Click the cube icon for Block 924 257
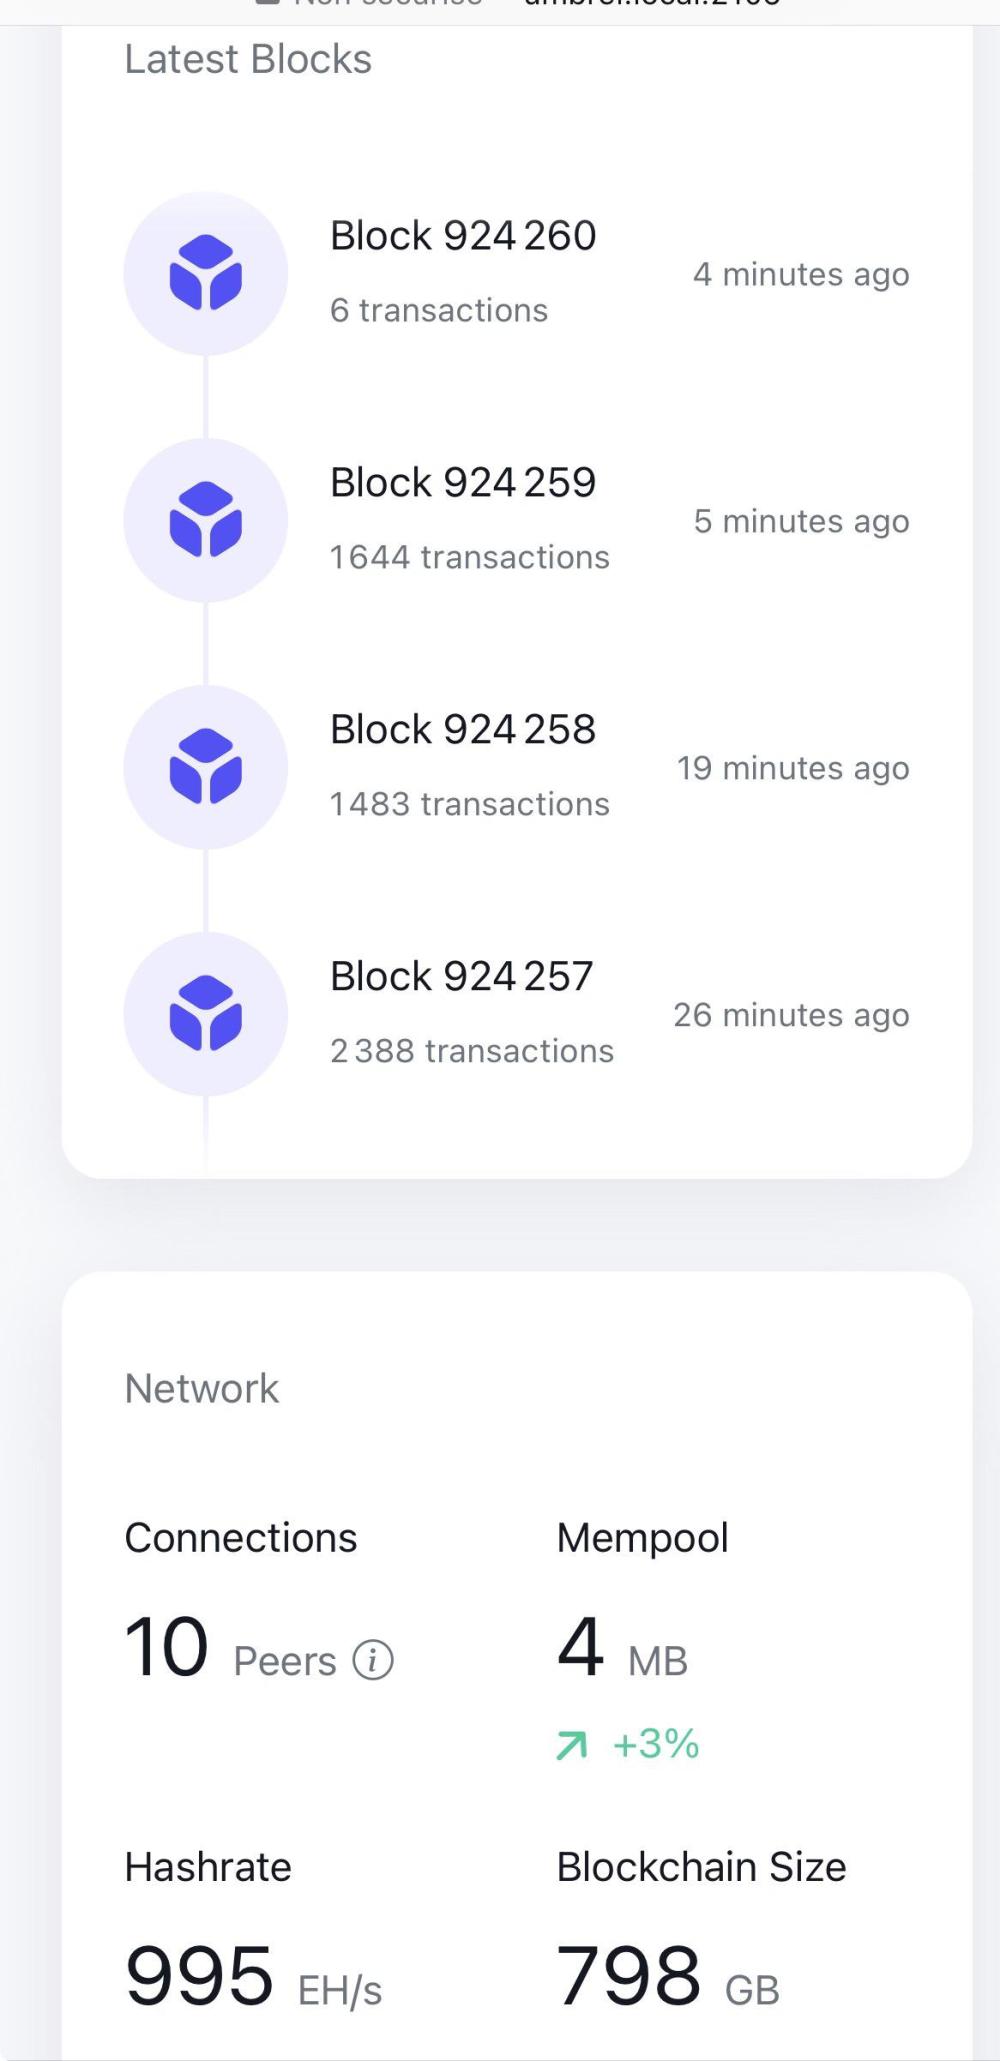Screen dimensions: 1000x2061 click(x=206, y=1014)
